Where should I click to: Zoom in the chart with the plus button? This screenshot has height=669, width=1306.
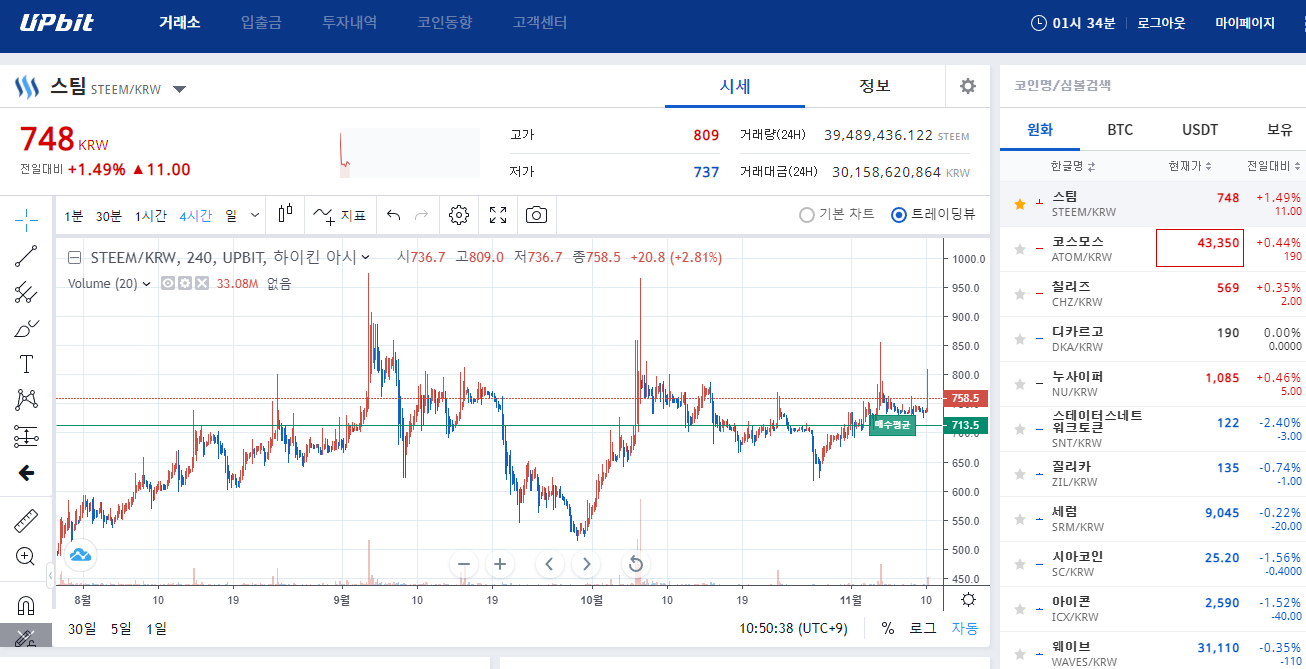pyautogui.click(x=500, y=564)
